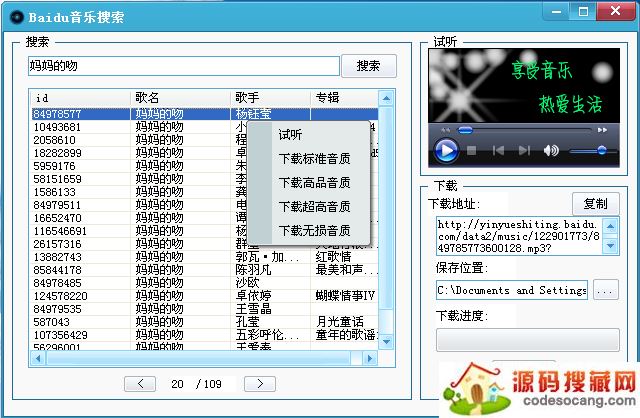Focus the search box containing 妈妈的吻
Screen dimensions: 640x418
[x=184, y=66]
